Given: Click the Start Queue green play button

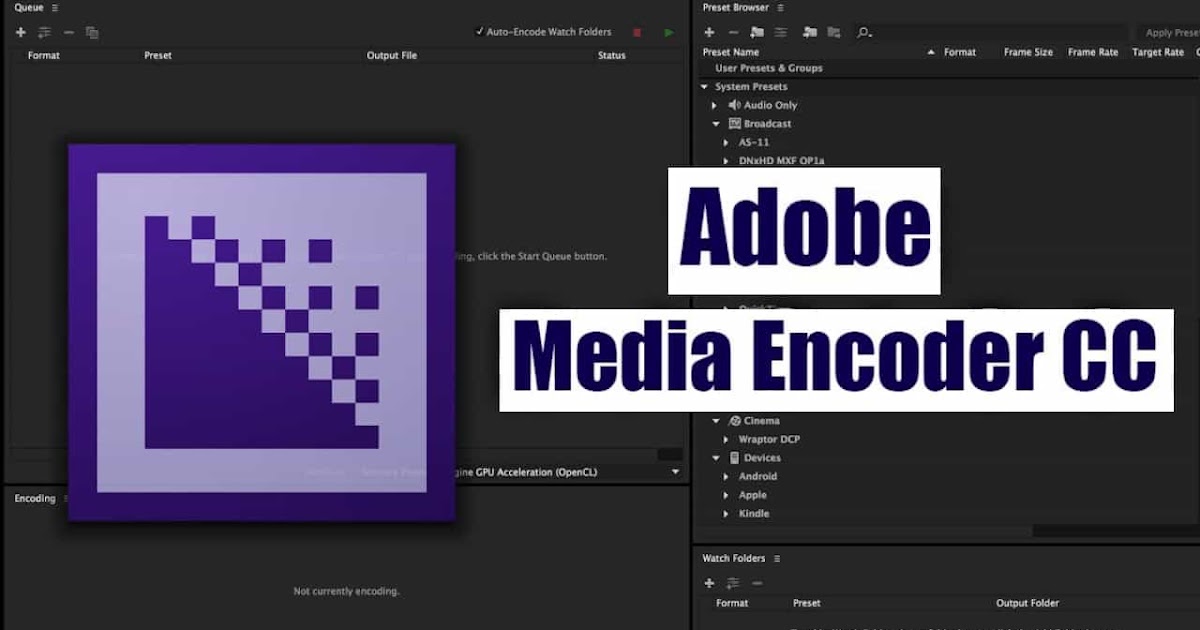Looking at the screenshot, I should 668,33.
